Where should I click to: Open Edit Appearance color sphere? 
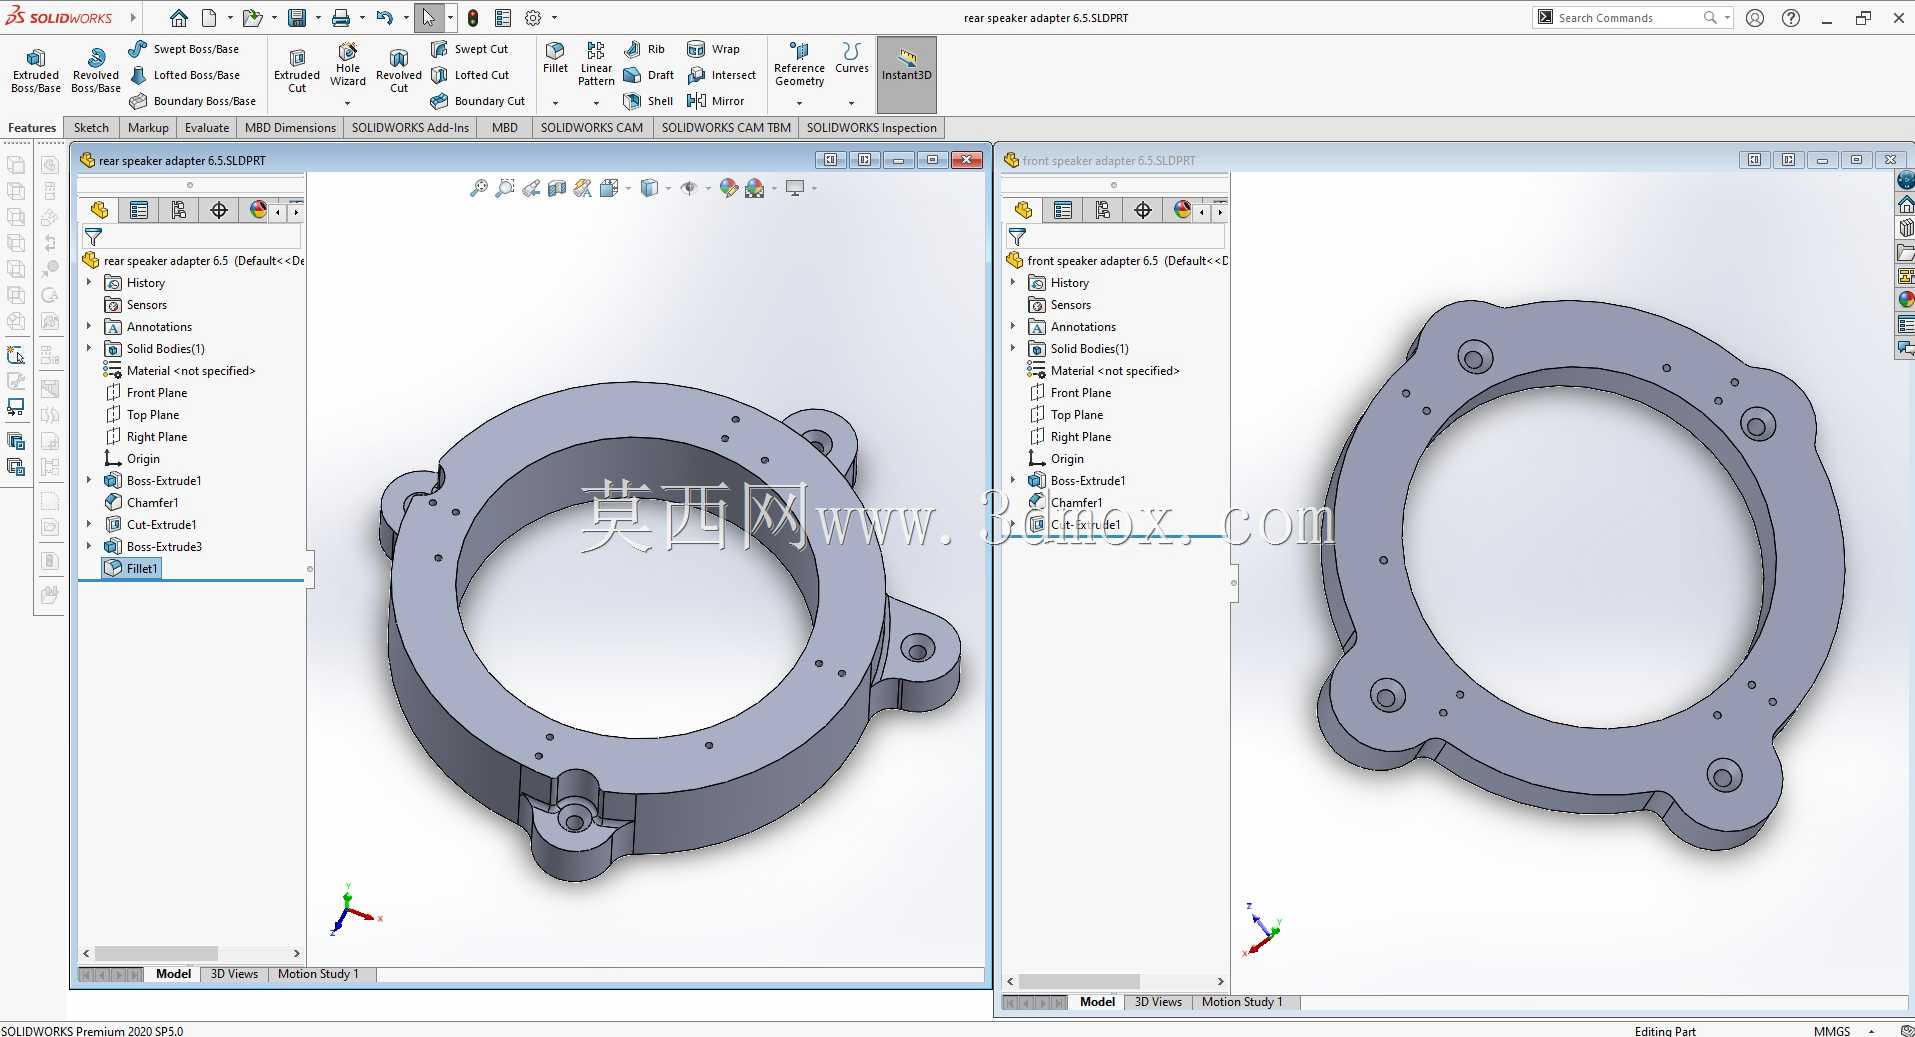(729, 188)
